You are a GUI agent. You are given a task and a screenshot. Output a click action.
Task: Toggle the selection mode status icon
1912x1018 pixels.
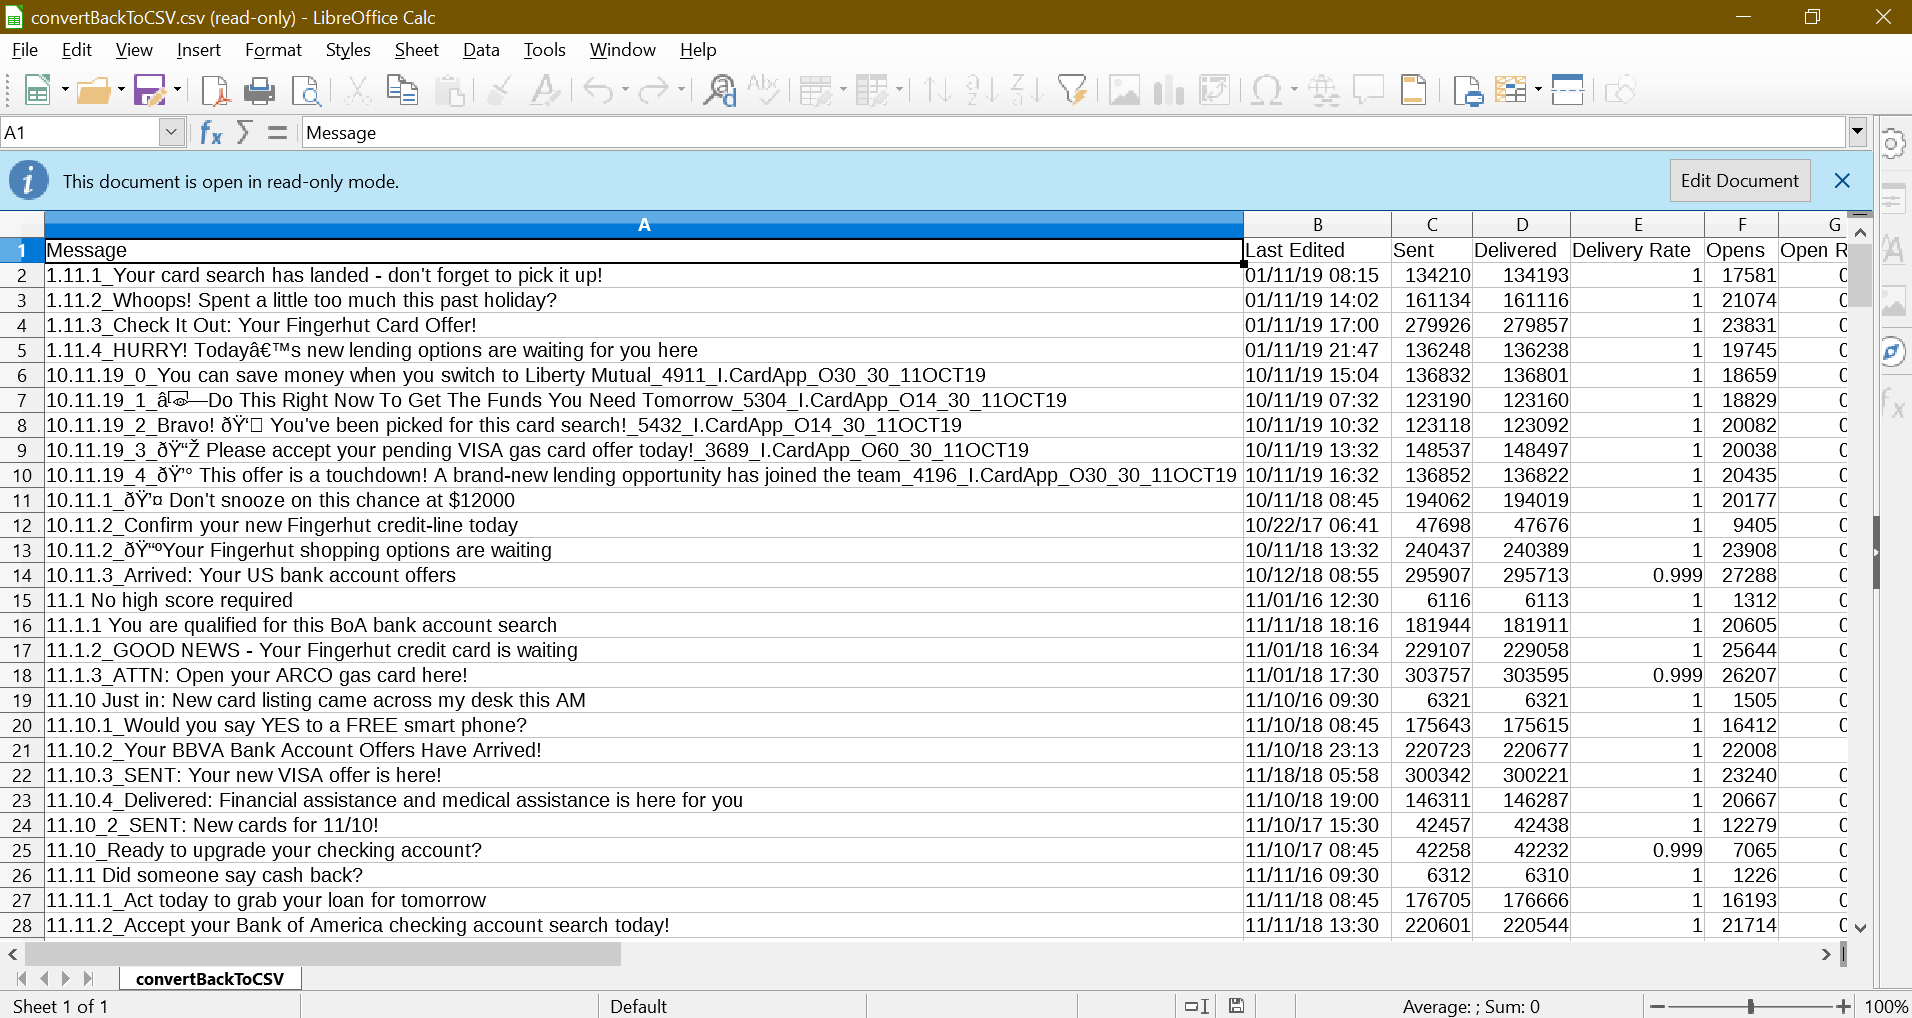(x=1196, y=1006)
